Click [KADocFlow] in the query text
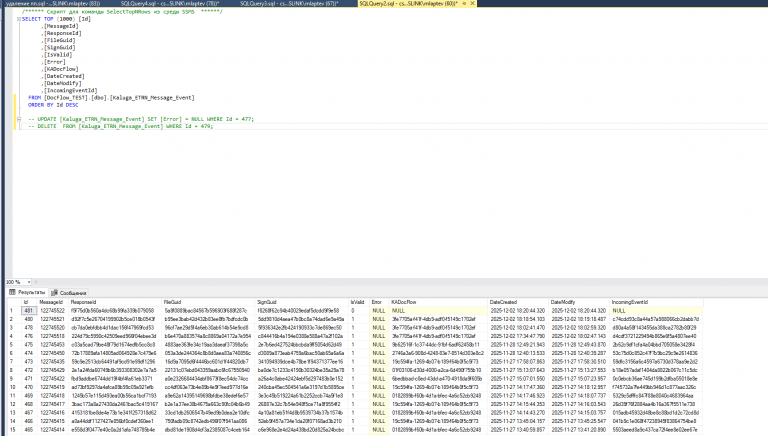 (x=61, y=69)
